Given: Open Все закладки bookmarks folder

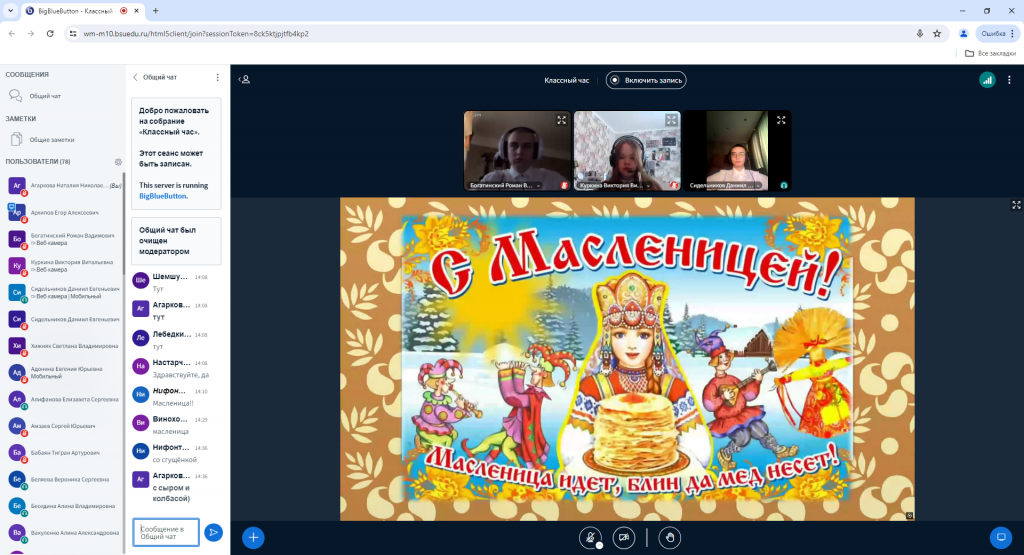Looking at the screenshot, I should [990, 54].
